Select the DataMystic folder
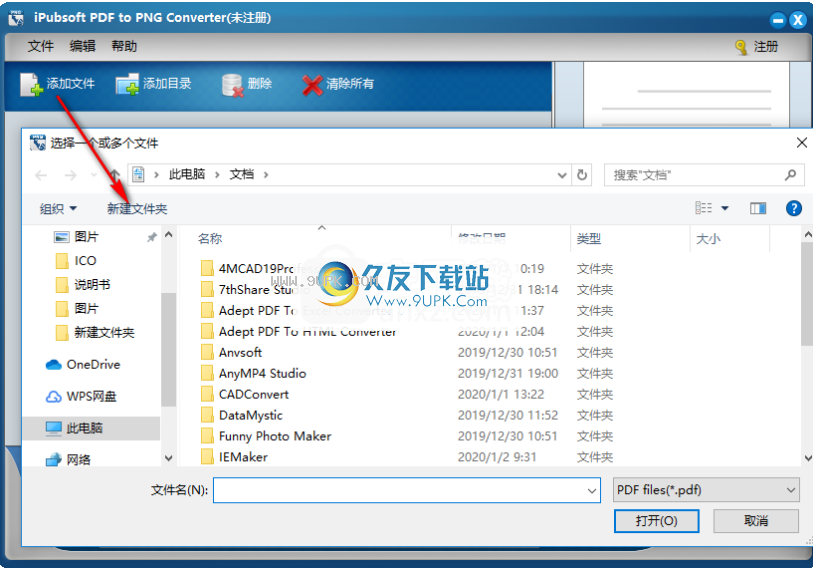This screenshot has height=568, width=813. coord(242,415)
